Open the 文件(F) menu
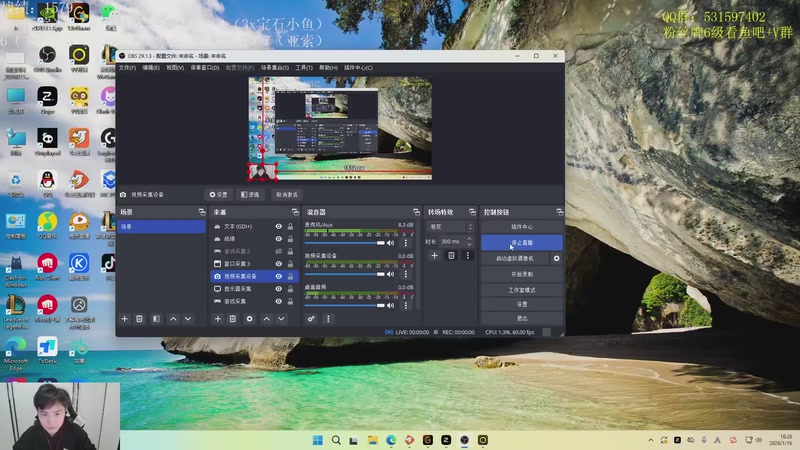This screenshot has width=800, height=450. coord(127,68)
